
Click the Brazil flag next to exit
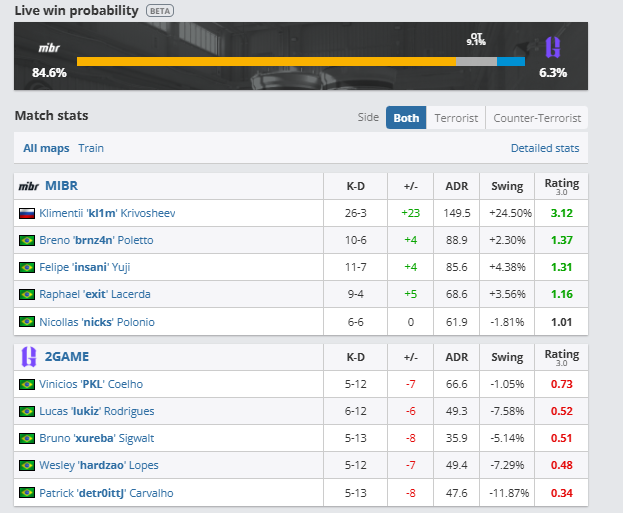(x=27, y=294)
